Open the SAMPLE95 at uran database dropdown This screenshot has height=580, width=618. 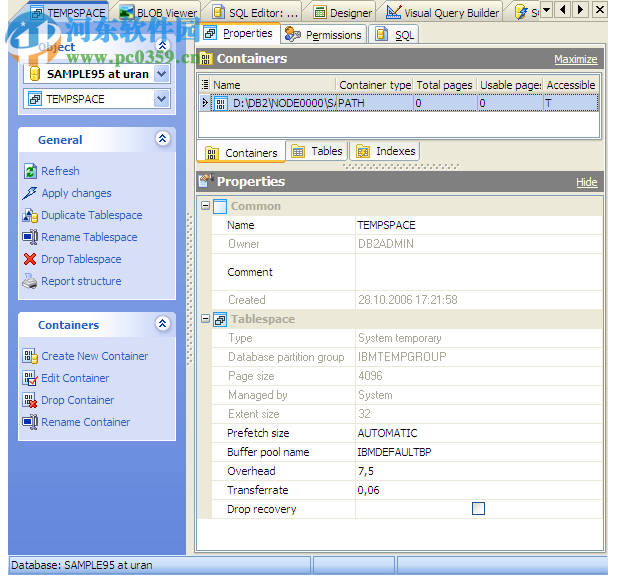[x=162, y=74]
